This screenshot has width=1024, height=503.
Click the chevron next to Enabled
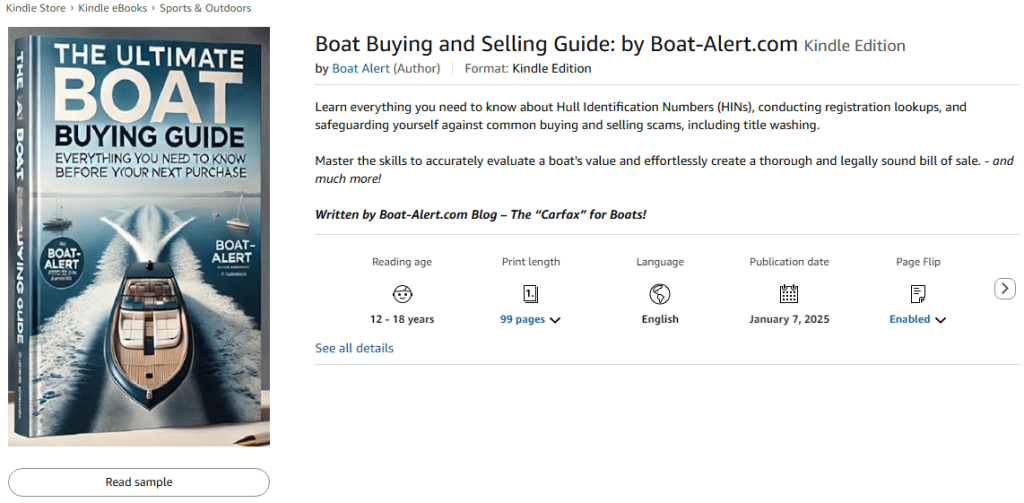pos(940,320)
